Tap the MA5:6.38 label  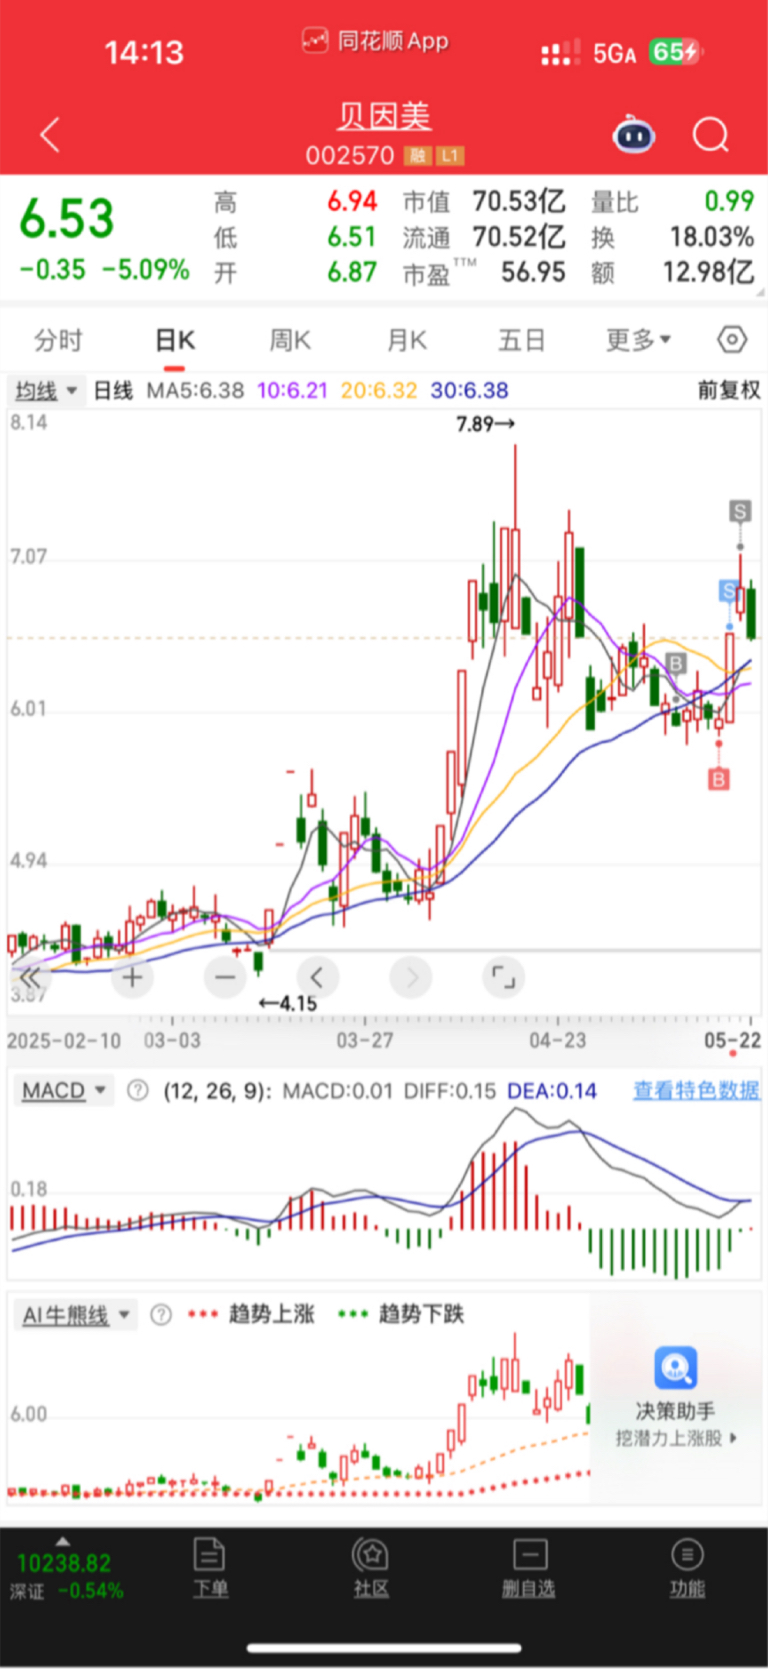(195, 390)
